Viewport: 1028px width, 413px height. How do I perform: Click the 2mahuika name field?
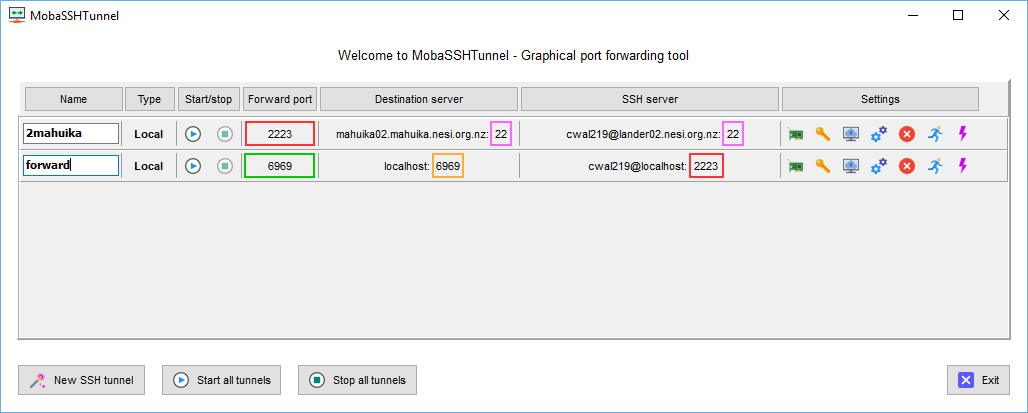[x=71, y=134]
